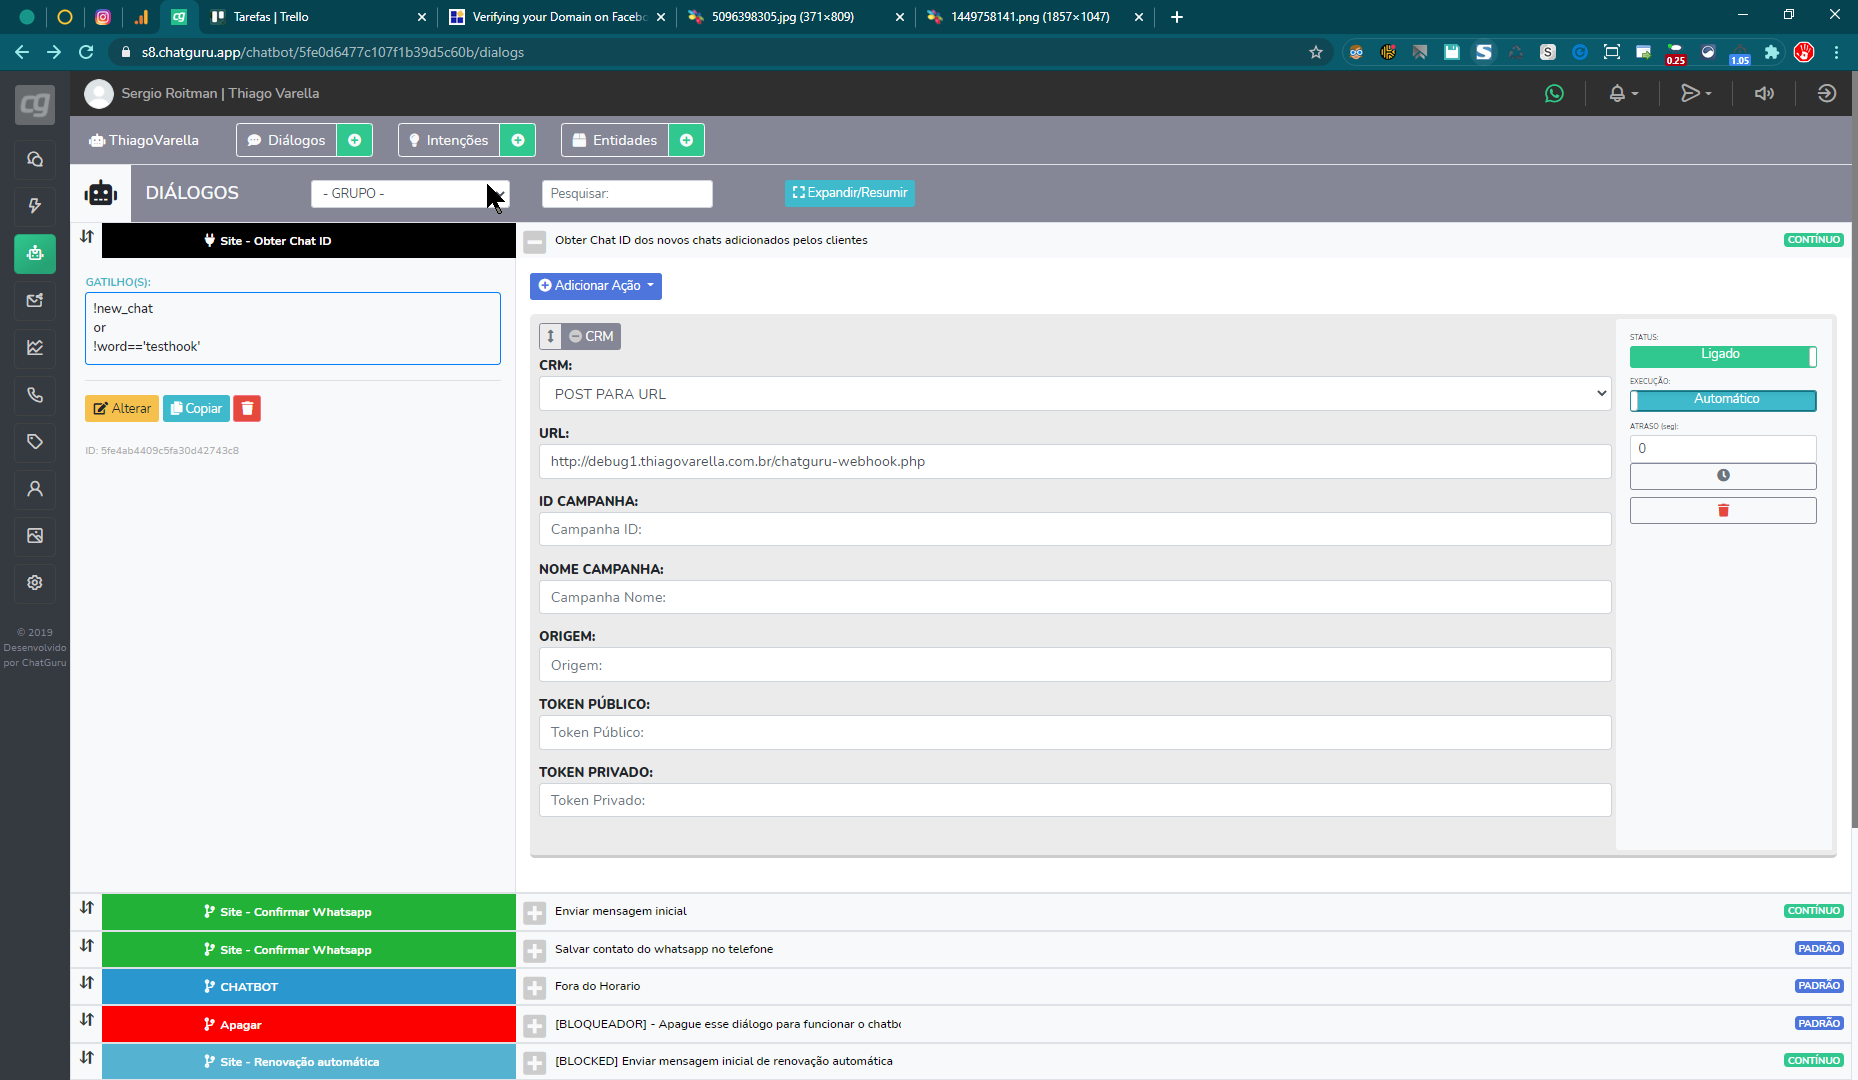Open the GRUPO dropdown
Screen dimensions: 1858x1080
point(410,193)
